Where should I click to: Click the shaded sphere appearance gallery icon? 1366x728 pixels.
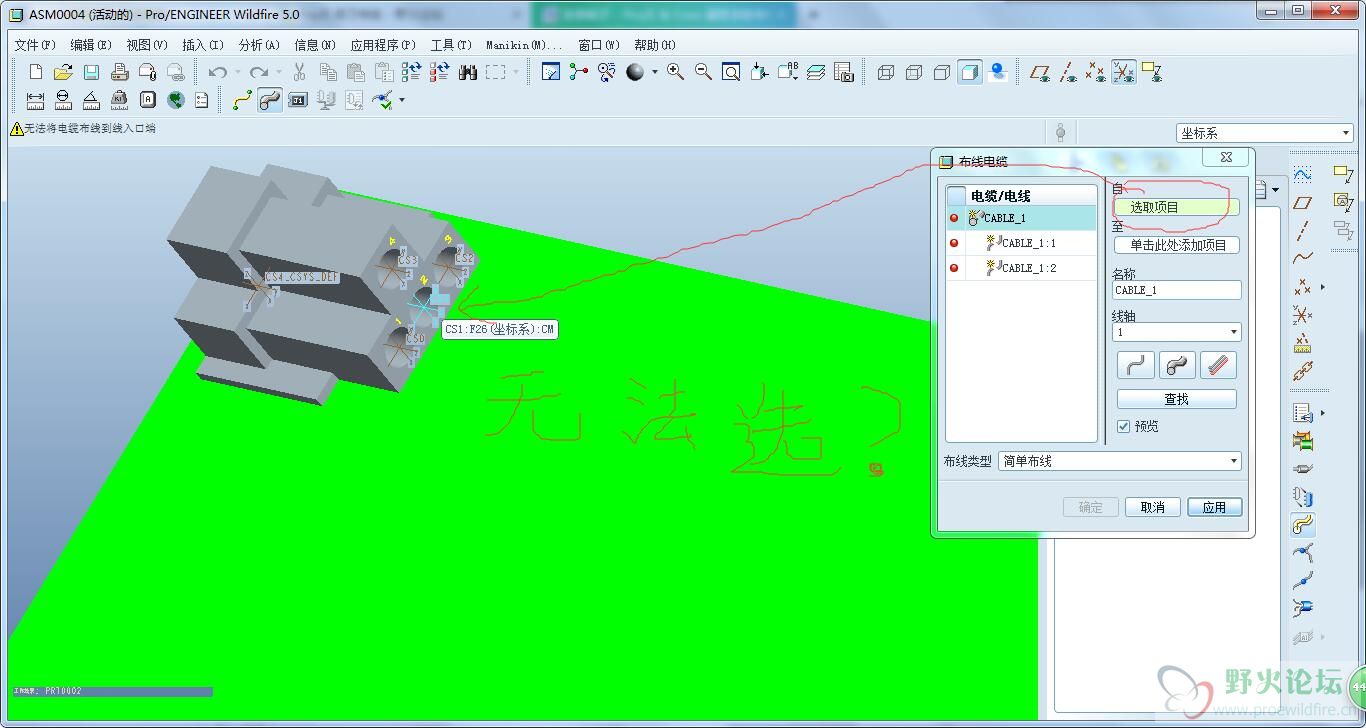point(635,72)
